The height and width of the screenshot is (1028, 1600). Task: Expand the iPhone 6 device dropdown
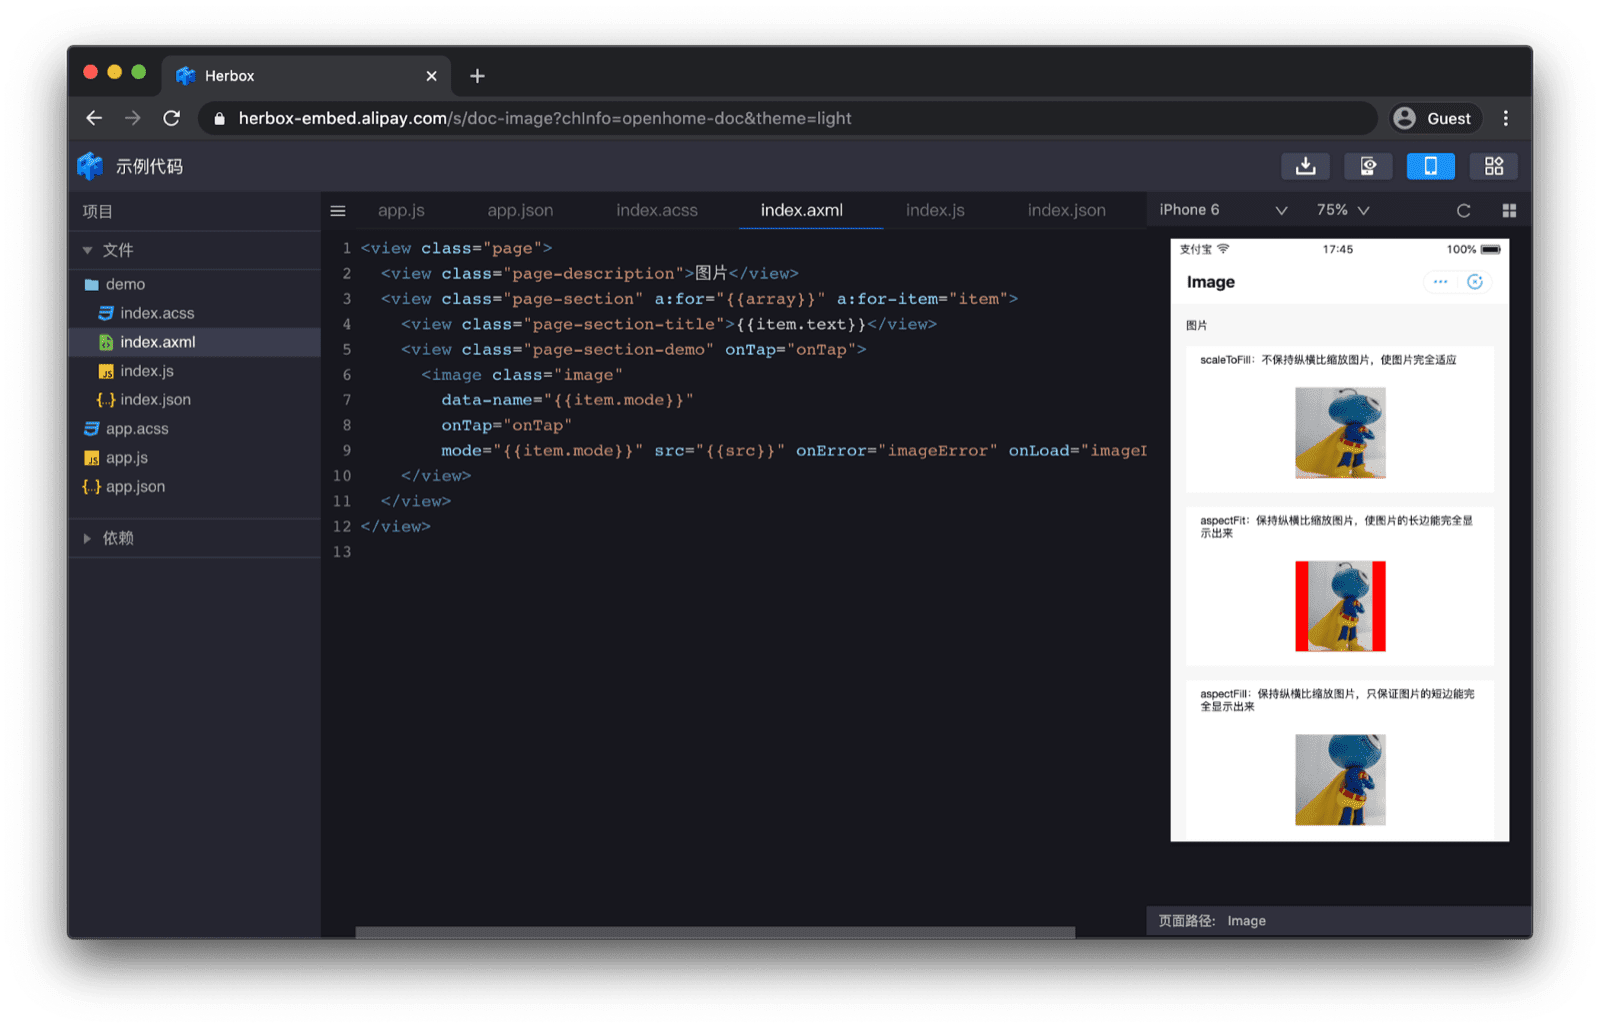tap(1220, 210)
